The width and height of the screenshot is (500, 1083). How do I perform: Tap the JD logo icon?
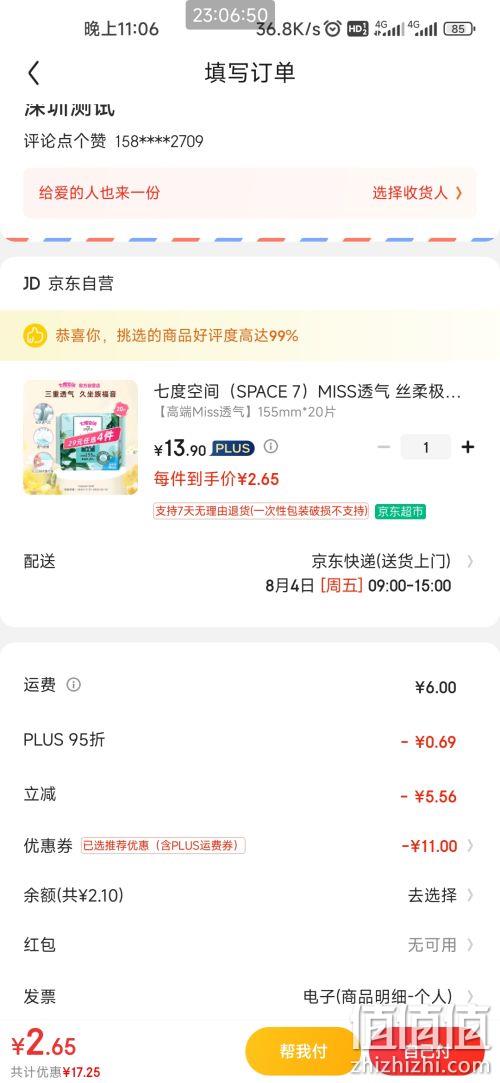click(32, 283)
